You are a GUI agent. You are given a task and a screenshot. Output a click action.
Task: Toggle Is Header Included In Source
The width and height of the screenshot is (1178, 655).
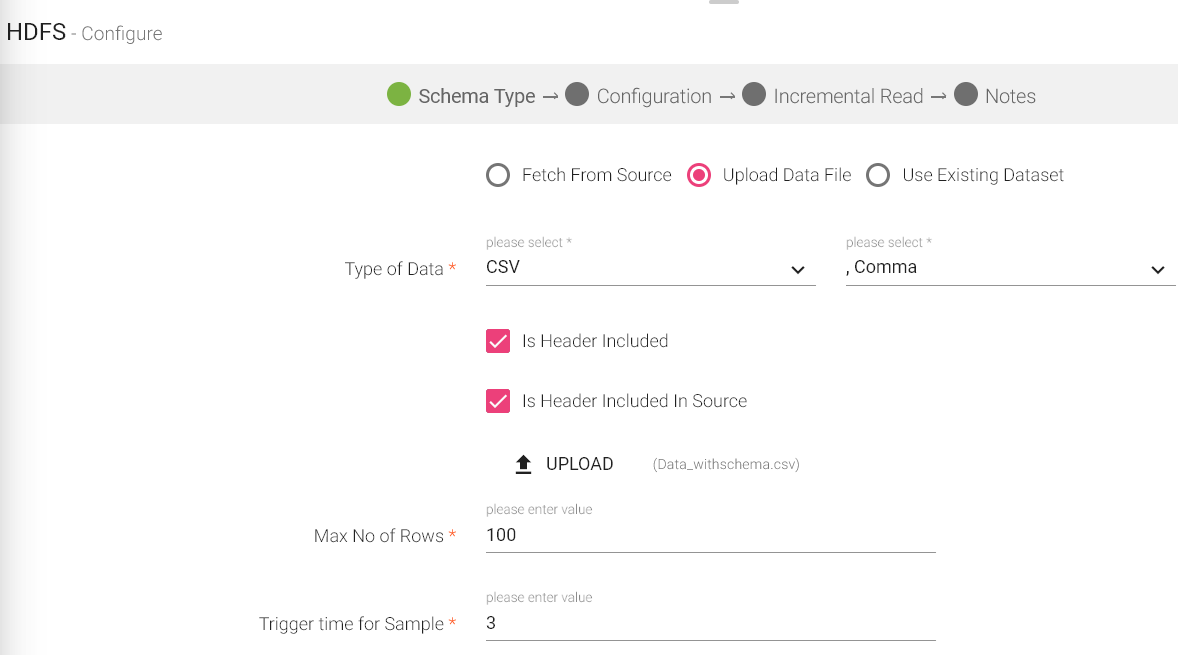pyautogui.click(x=498, y=401)
